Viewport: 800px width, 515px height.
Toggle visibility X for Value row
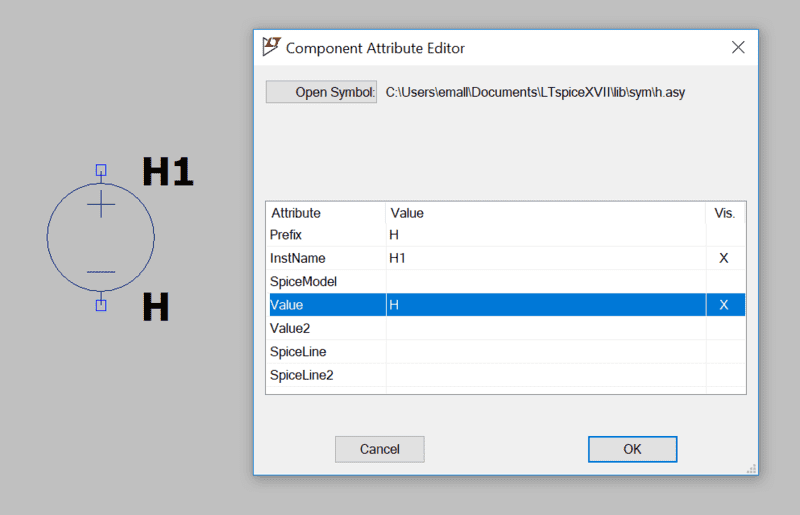click(x=724, y=305)
